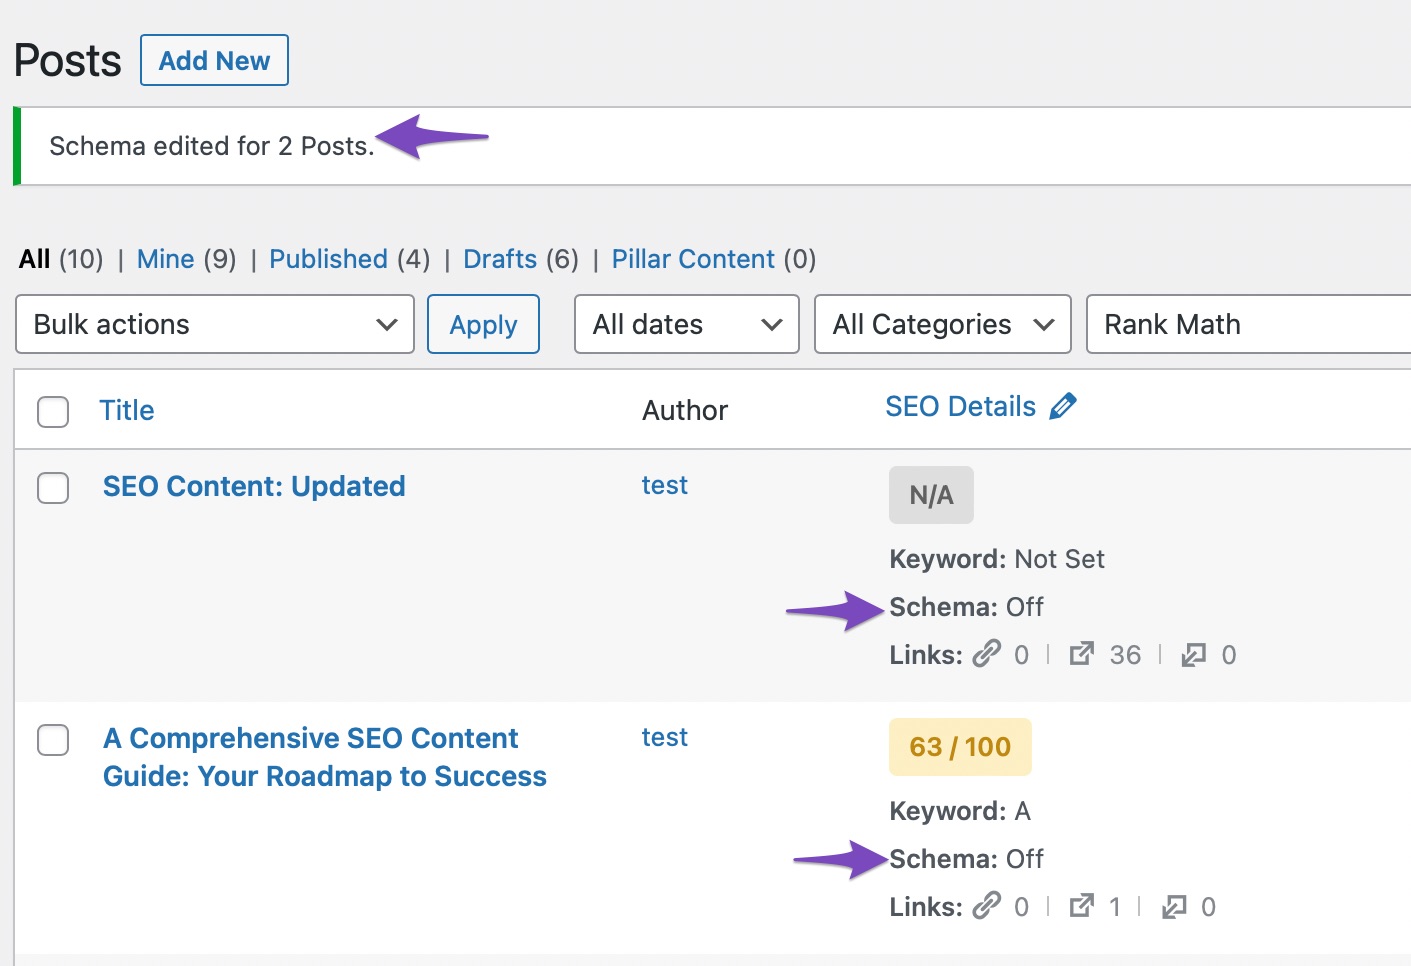Image resolution: width=1411 pixels, height=966 pixels.
Task: Click the Keyword: Not Set text
Action: (x=997, y=559)
